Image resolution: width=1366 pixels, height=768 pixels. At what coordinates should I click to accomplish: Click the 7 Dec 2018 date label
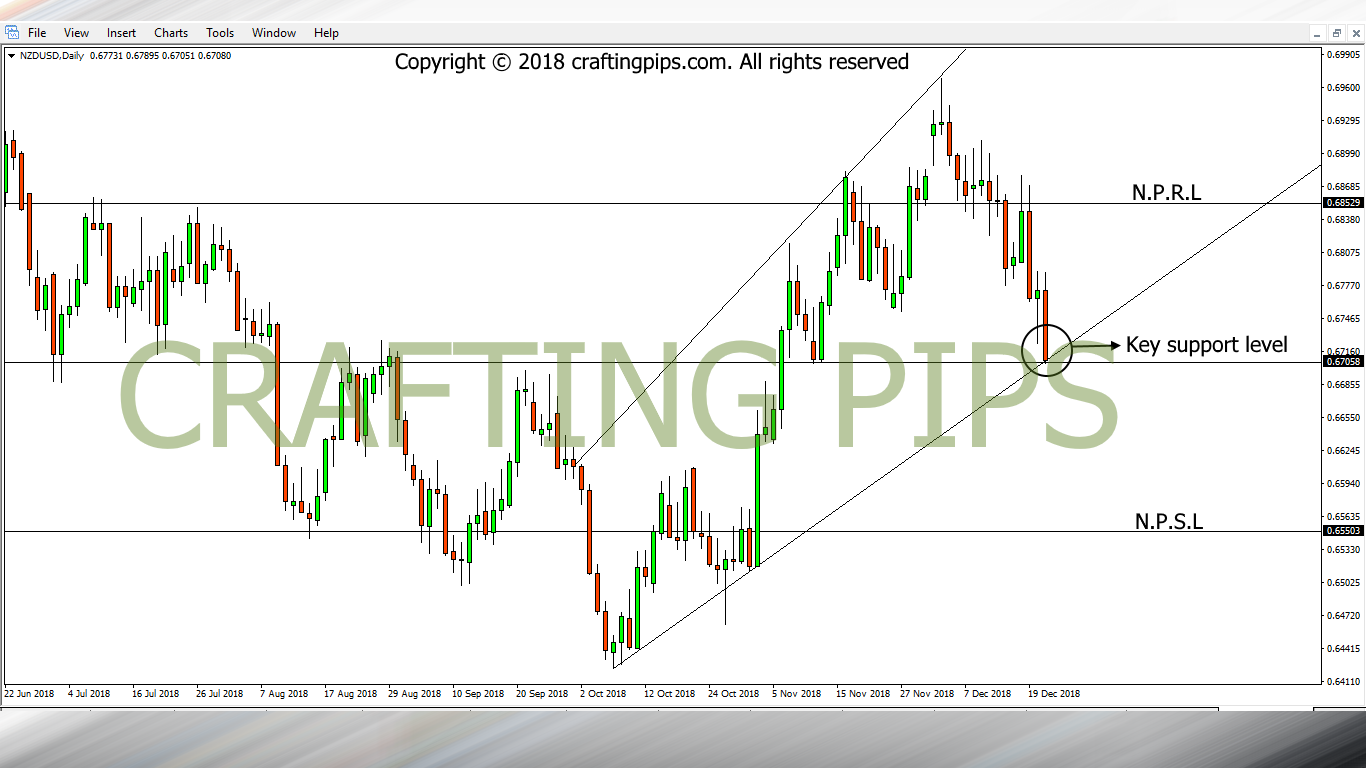(988, 693)
